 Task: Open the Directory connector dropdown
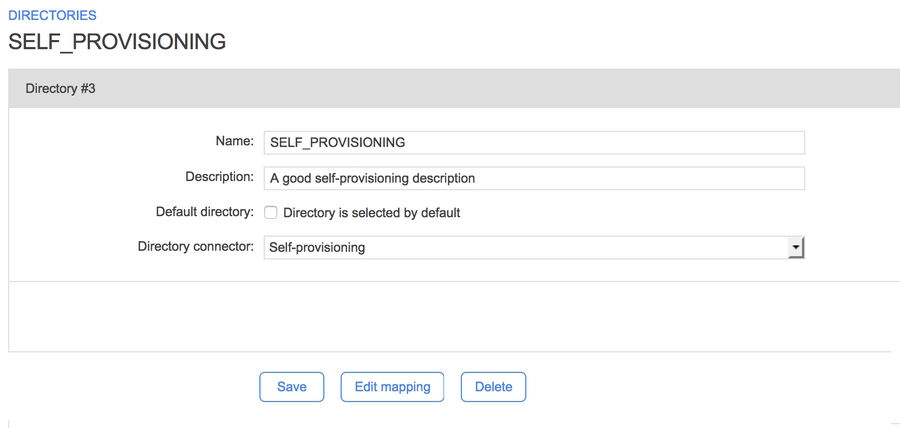[x=525, y=247]
